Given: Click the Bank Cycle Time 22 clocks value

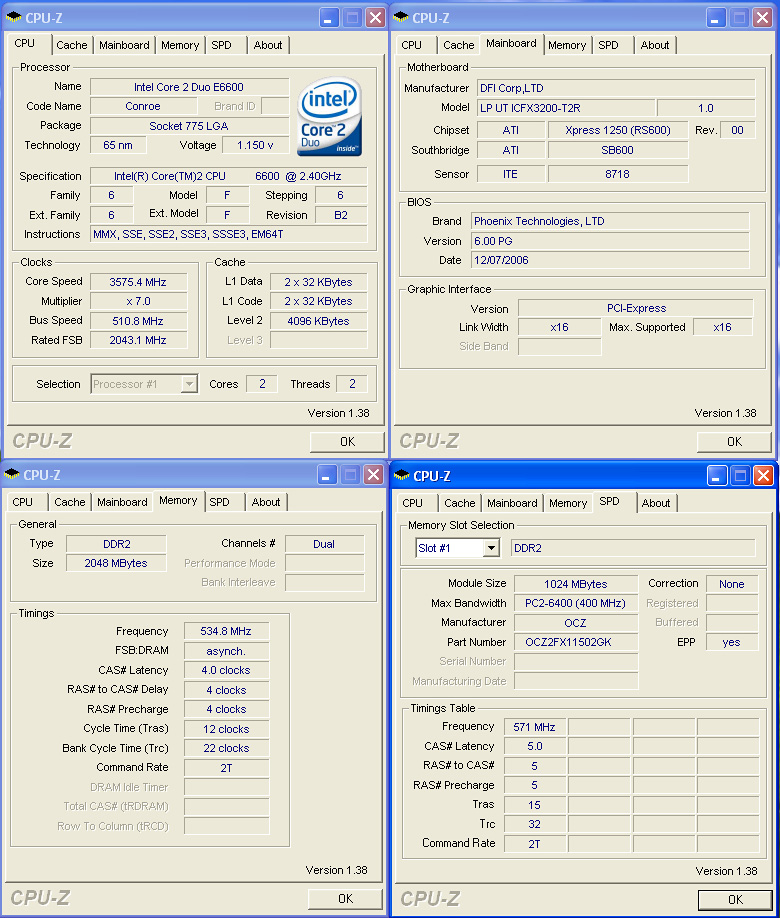Looking at the screenshot, I should 226,748.
